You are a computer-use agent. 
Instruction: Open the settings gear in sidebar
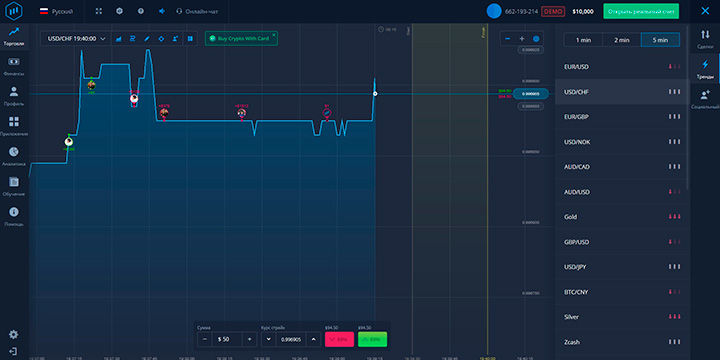[x=14, y=334]
